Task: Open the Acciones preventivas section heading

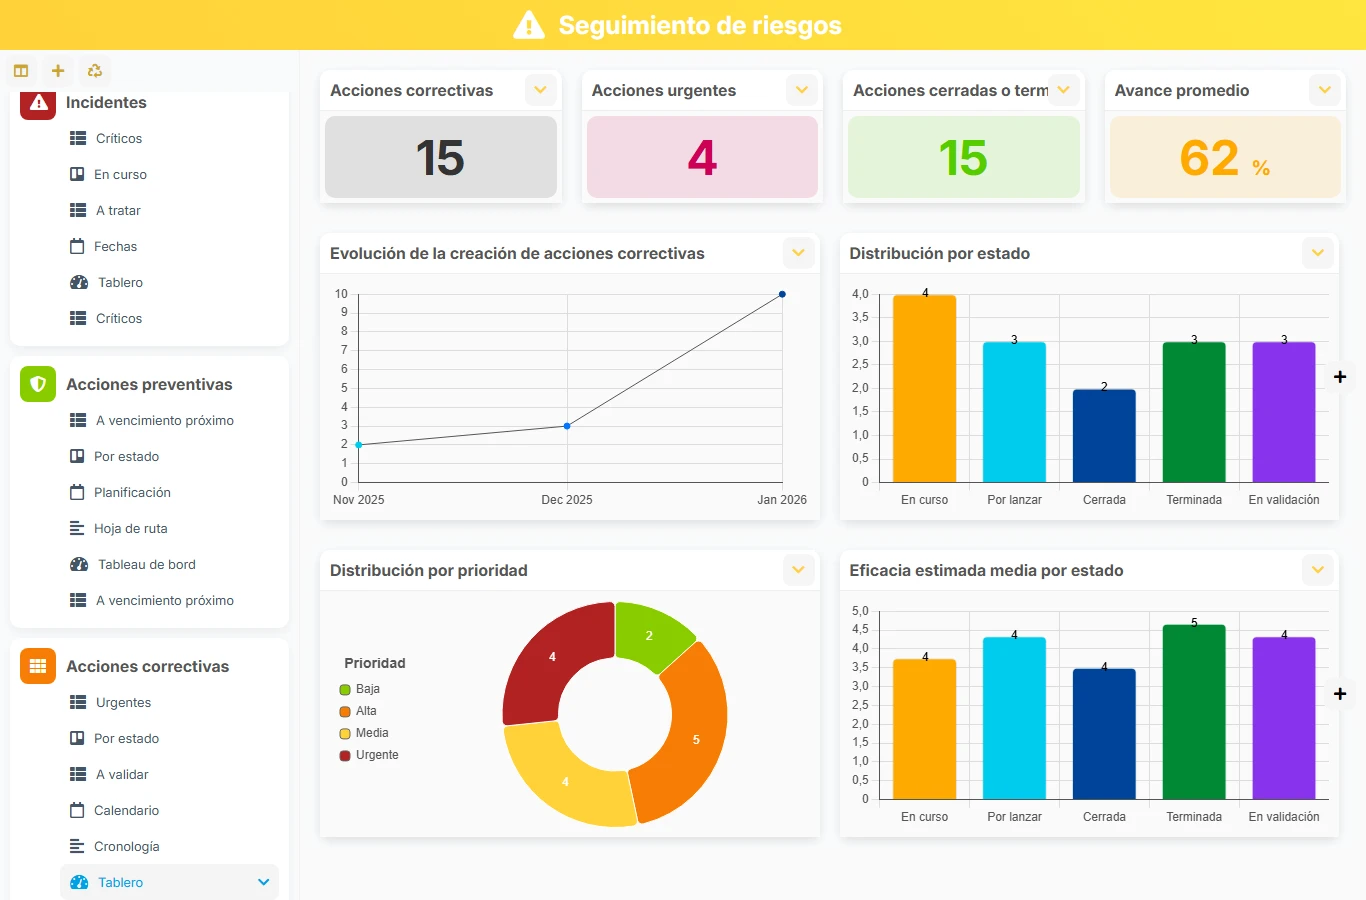Action: click(x=149, y=384)
